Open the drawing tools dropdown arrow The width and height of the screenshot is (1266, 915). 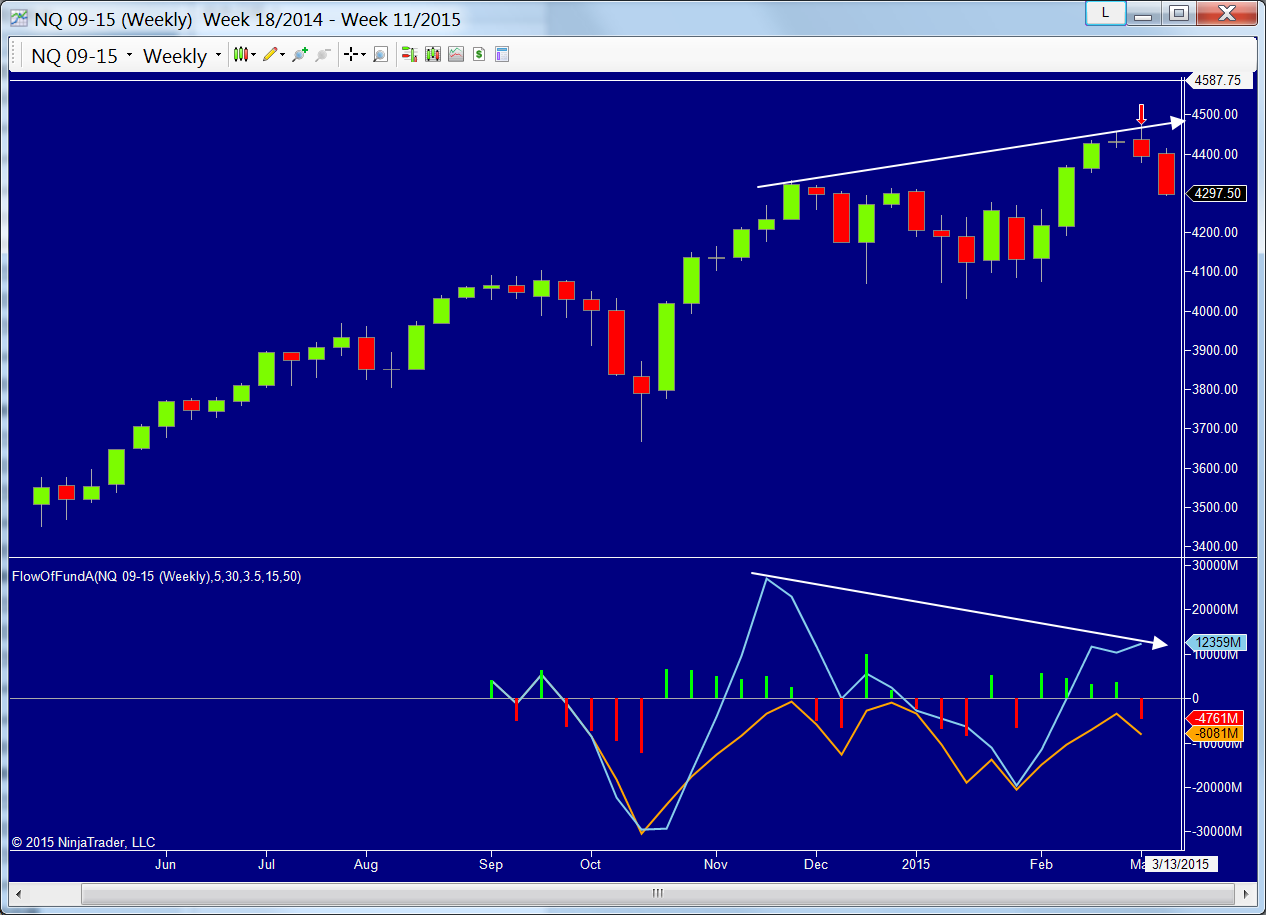coord(281,54)
